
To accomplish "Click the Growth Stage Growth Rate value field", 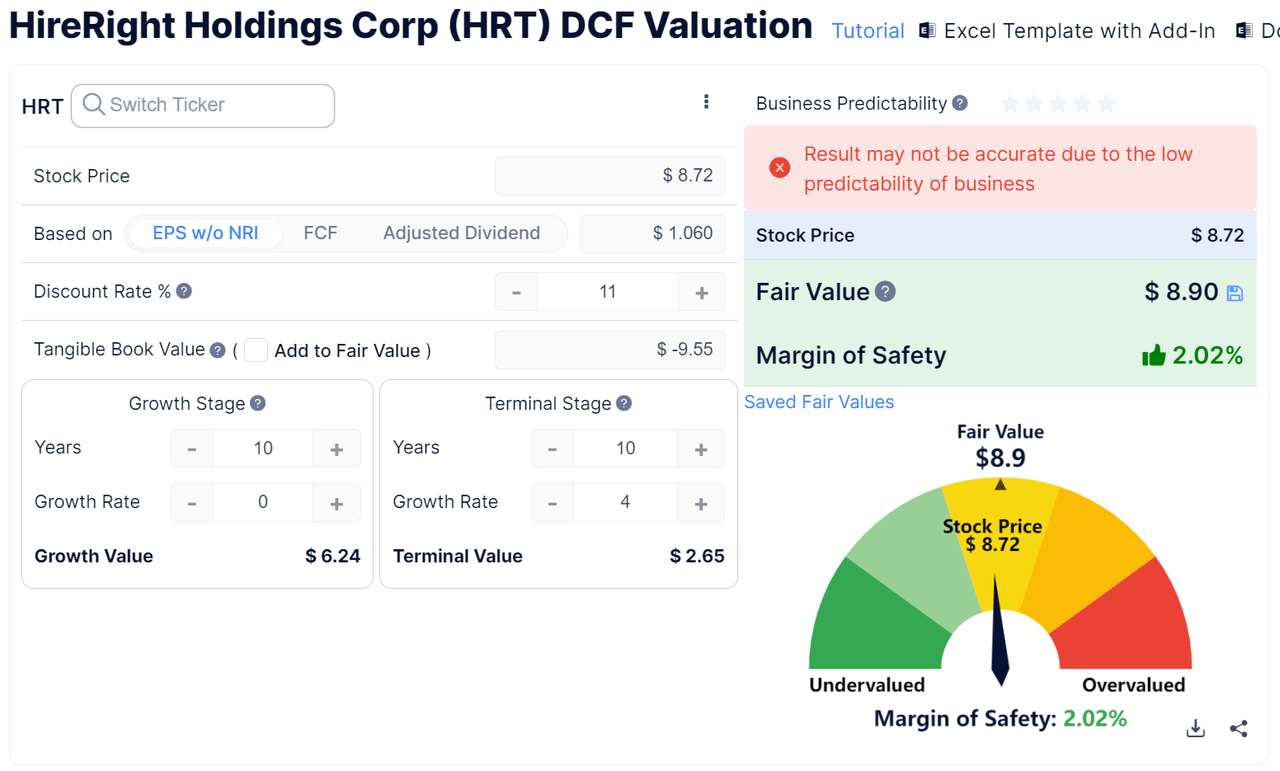I will (x=263, y=503).
